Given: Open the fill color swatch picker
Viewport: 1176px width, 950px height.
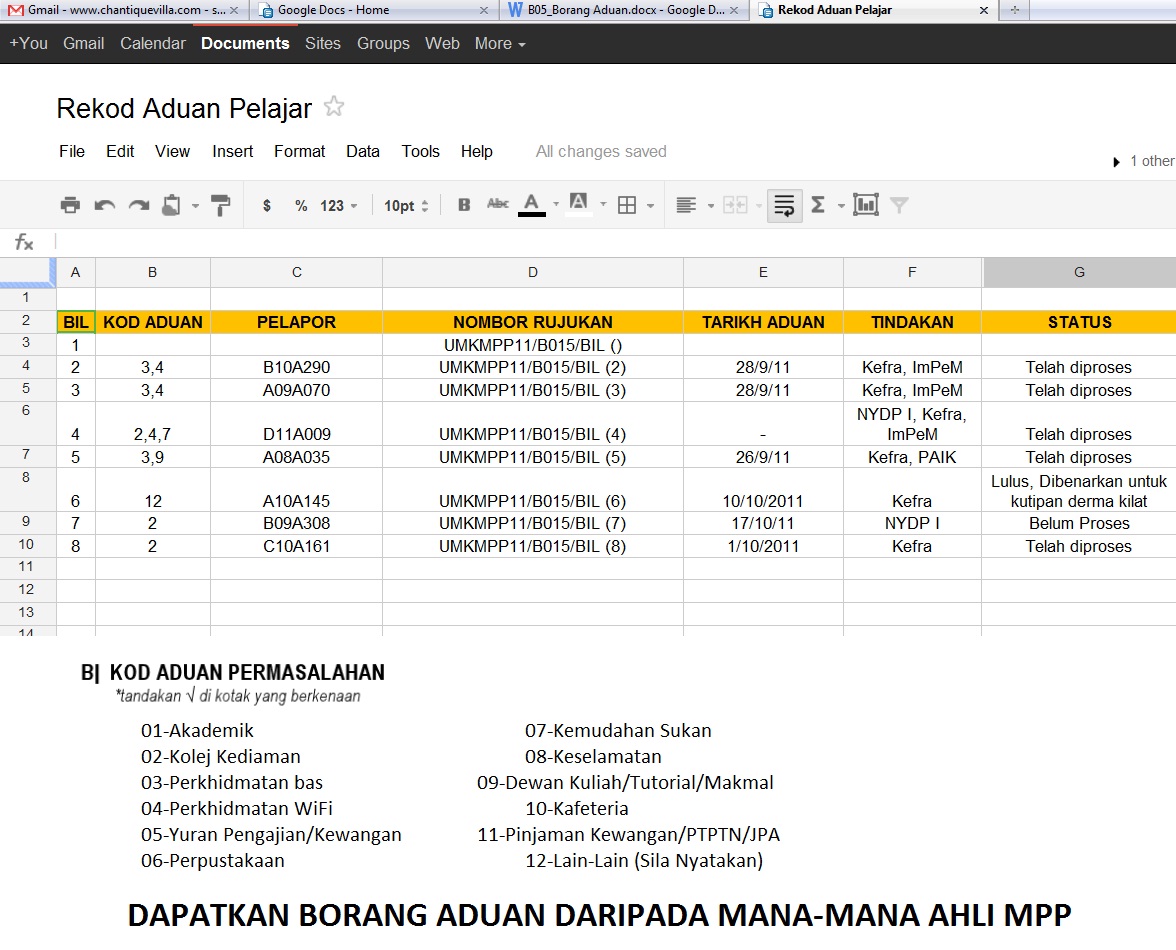Looking at the screenshot, I should coord(579,204).
